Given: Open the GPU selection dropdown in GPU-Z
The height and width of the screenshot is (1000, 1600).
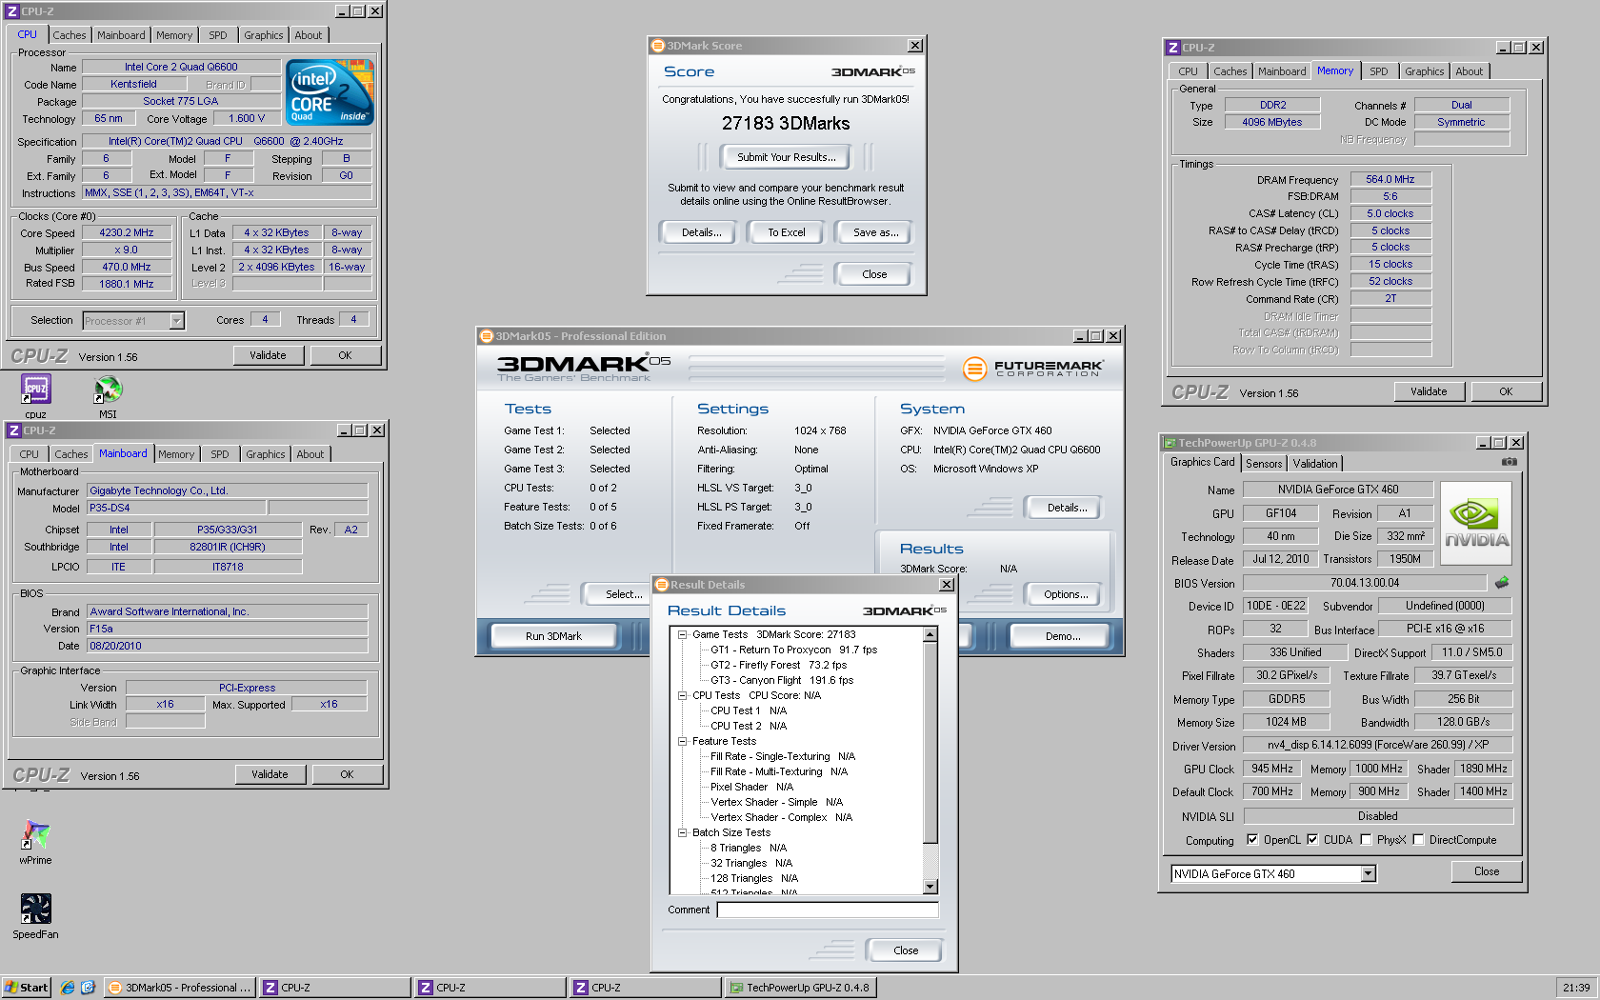Looking at the screenshot, I should 1368,874.
